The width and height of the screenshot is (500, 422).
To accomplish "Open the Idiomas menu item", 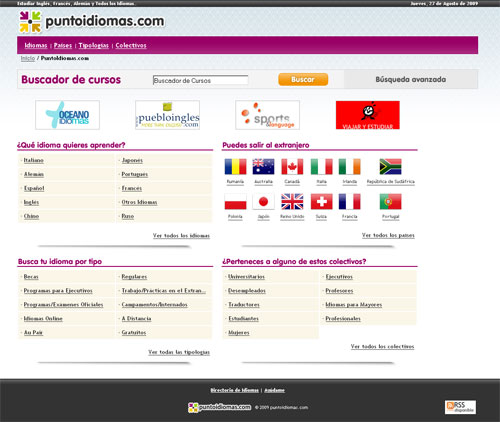I will click(36, 45).
